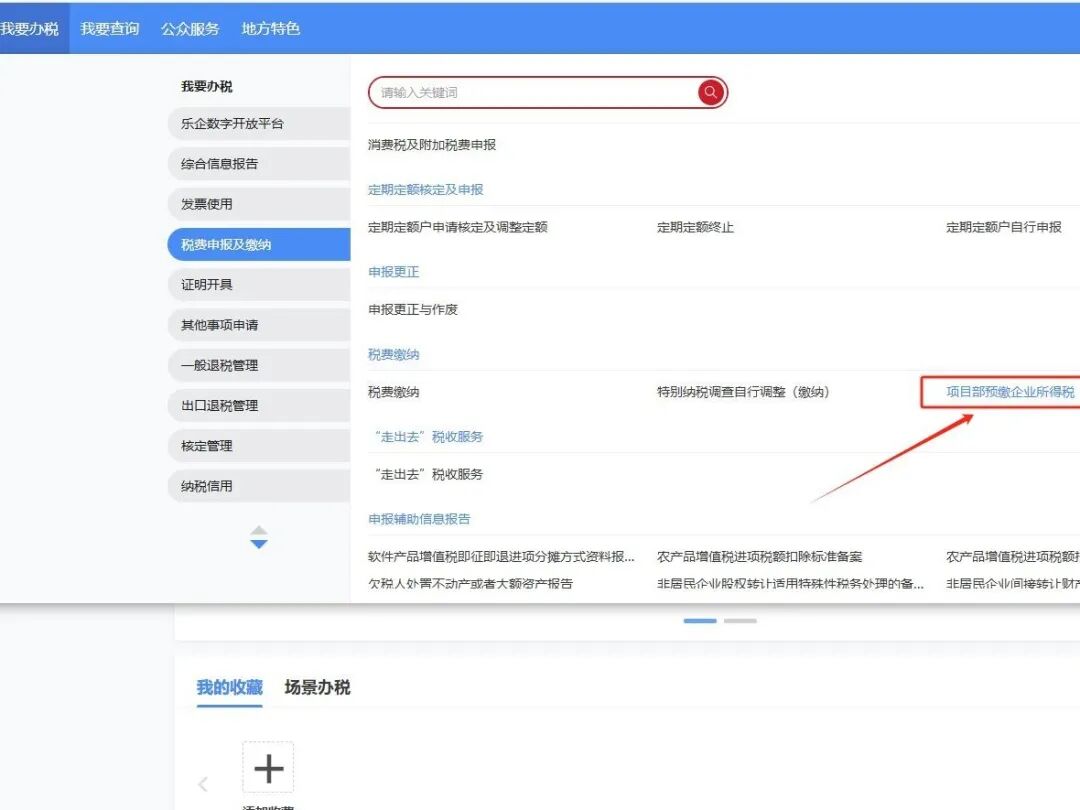Click the red search magnifier icon
Viewport: 1080px width, 810px height.
tap(711, 92)
